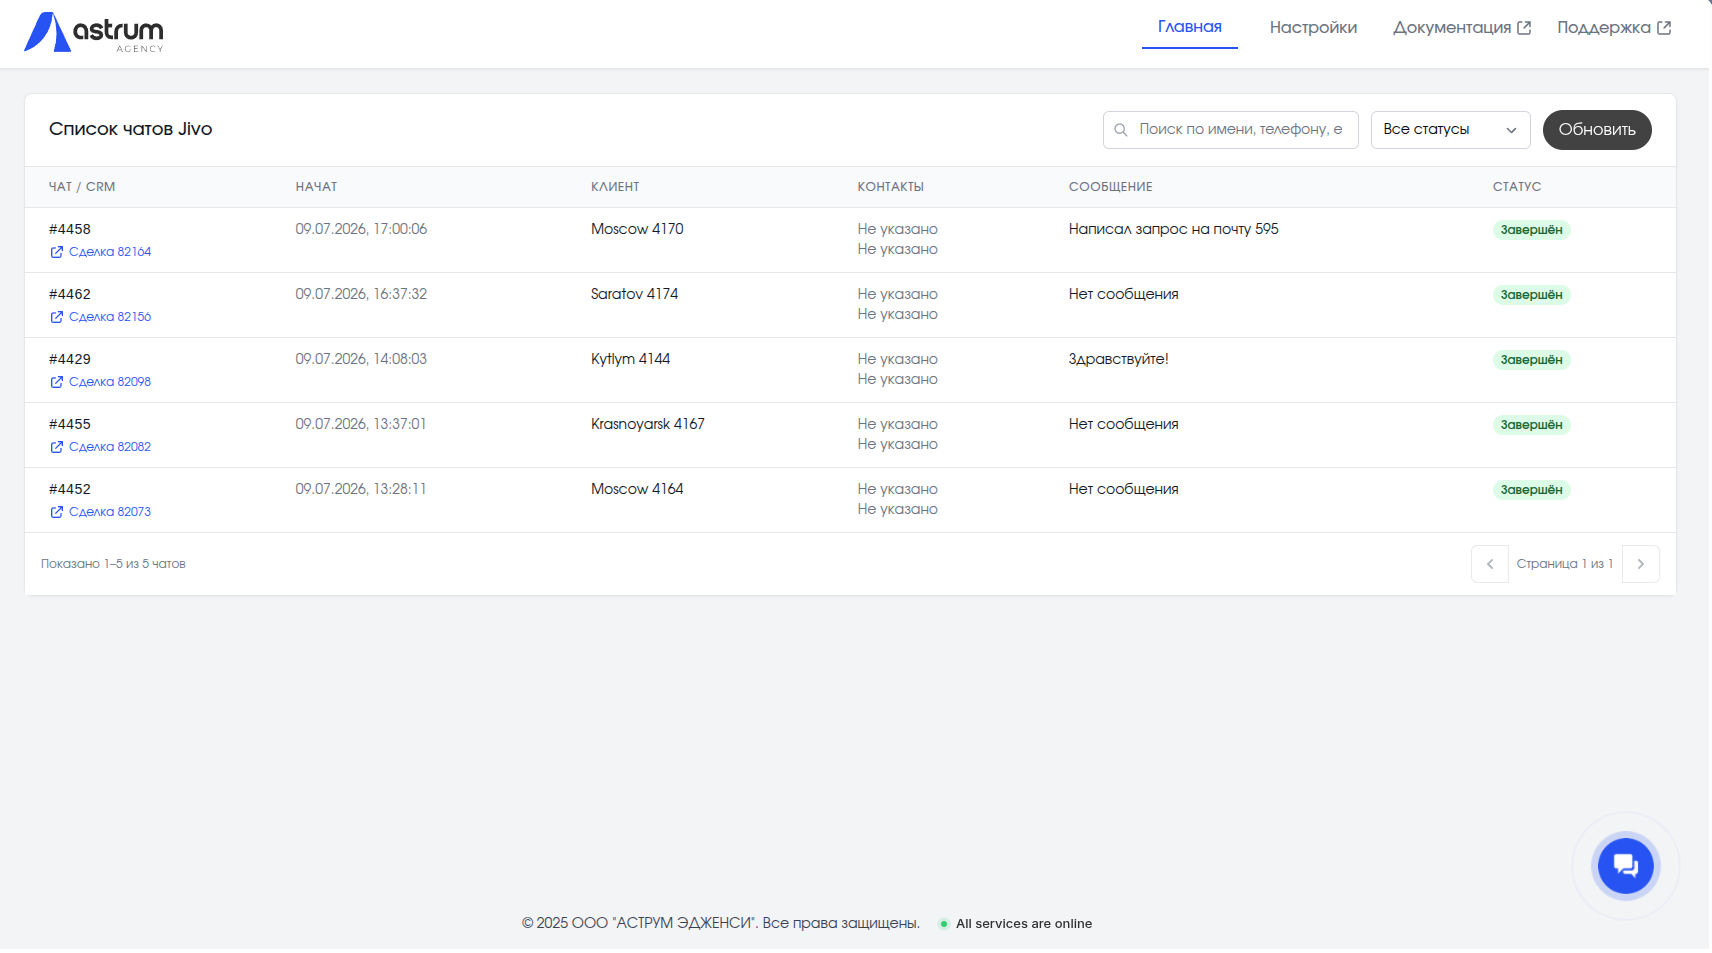The height and width of the screenshot is (953, 1712).
Task: Click client name Kytlym 4144
Action: coord(630,359)
